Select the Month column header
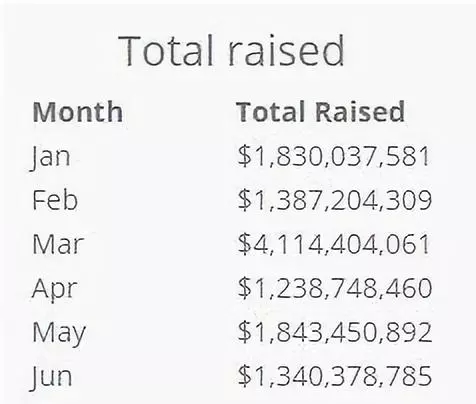This screenshot has height=404, width=476. coord(78,112)
